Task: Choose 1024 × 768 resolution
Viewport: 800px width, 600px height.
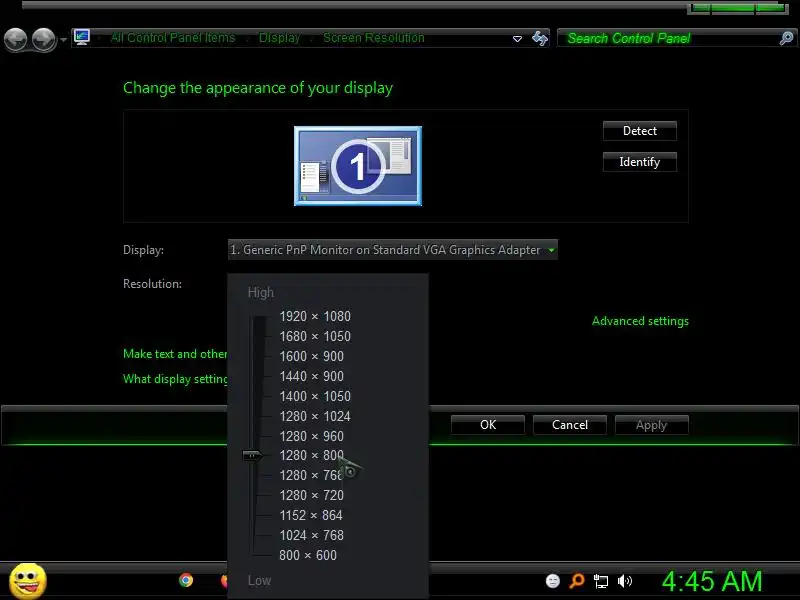Action: pos(311,535)
